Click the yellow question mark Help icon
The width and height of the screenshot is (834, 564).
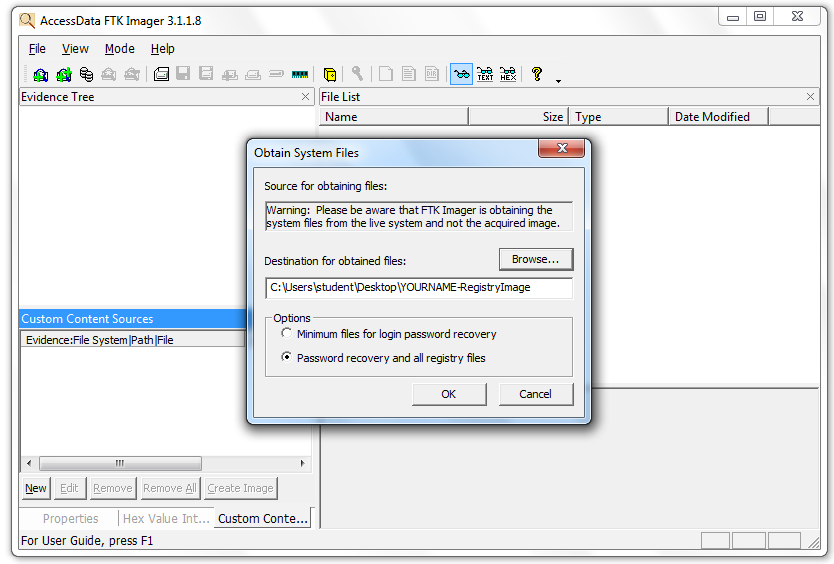click(537, 74)
